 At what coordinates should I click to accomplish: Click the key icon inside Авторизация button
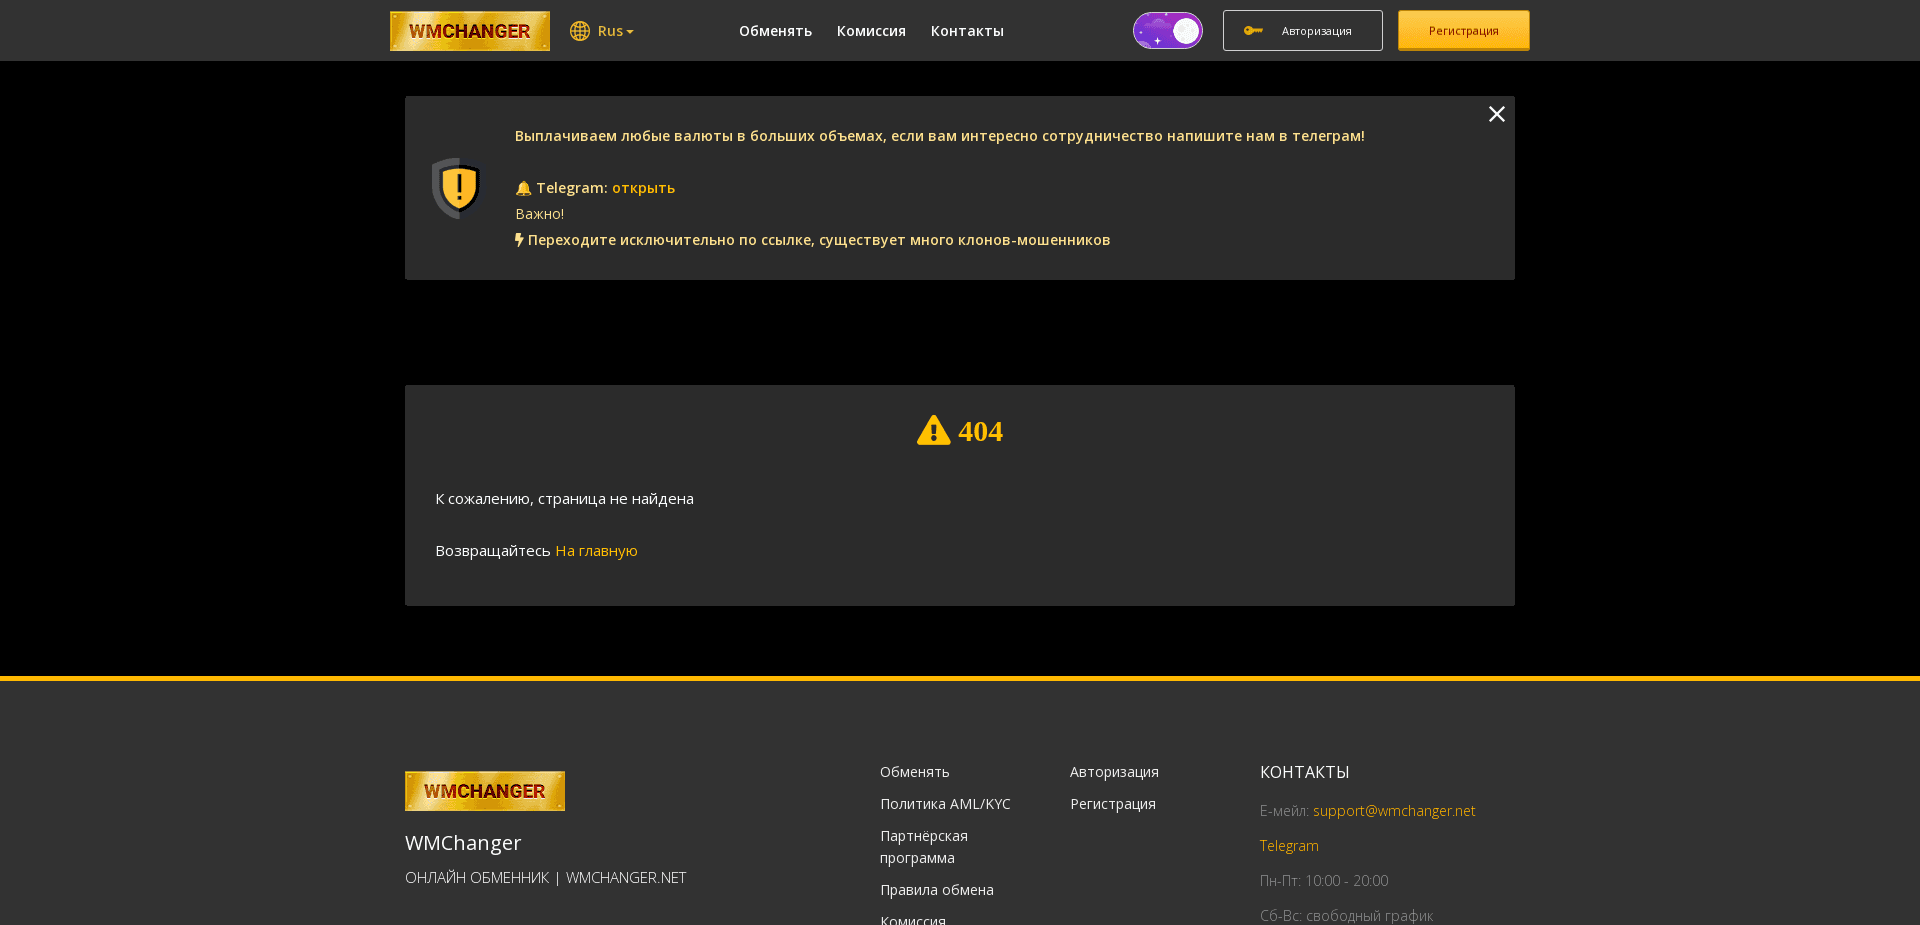(x=1253, y=30)
